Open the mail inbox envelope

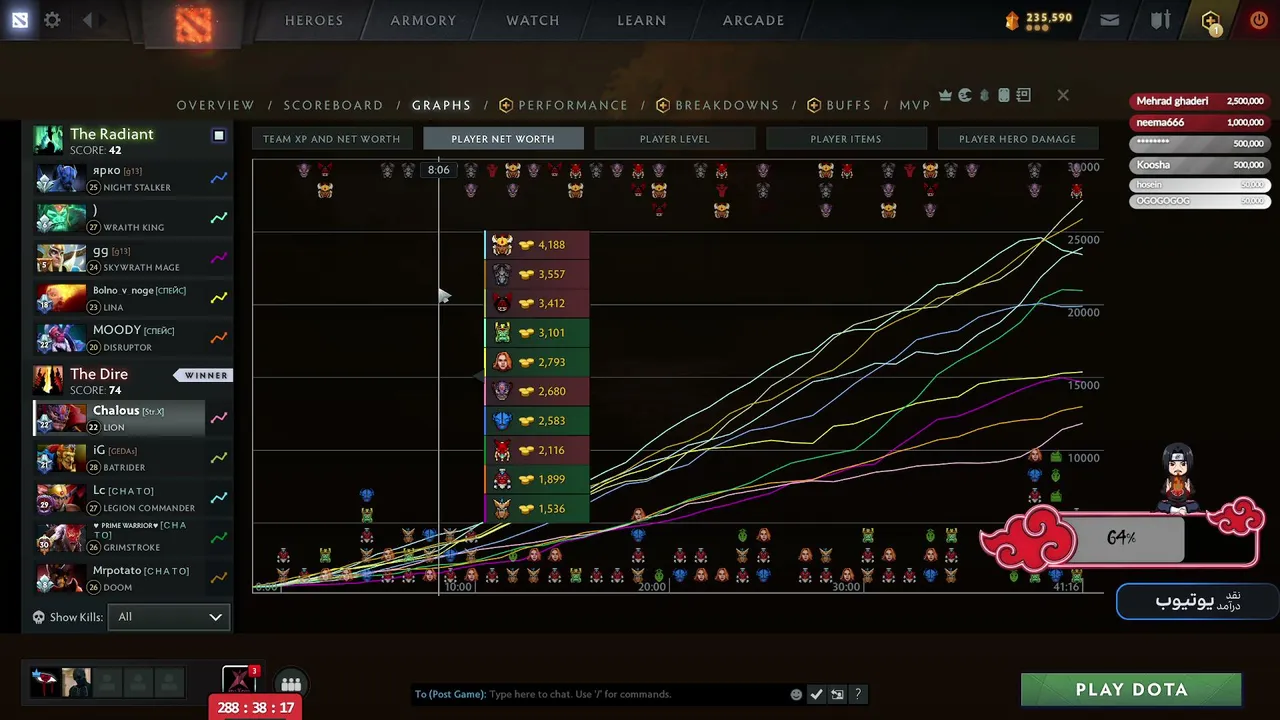pos(1109,20)
